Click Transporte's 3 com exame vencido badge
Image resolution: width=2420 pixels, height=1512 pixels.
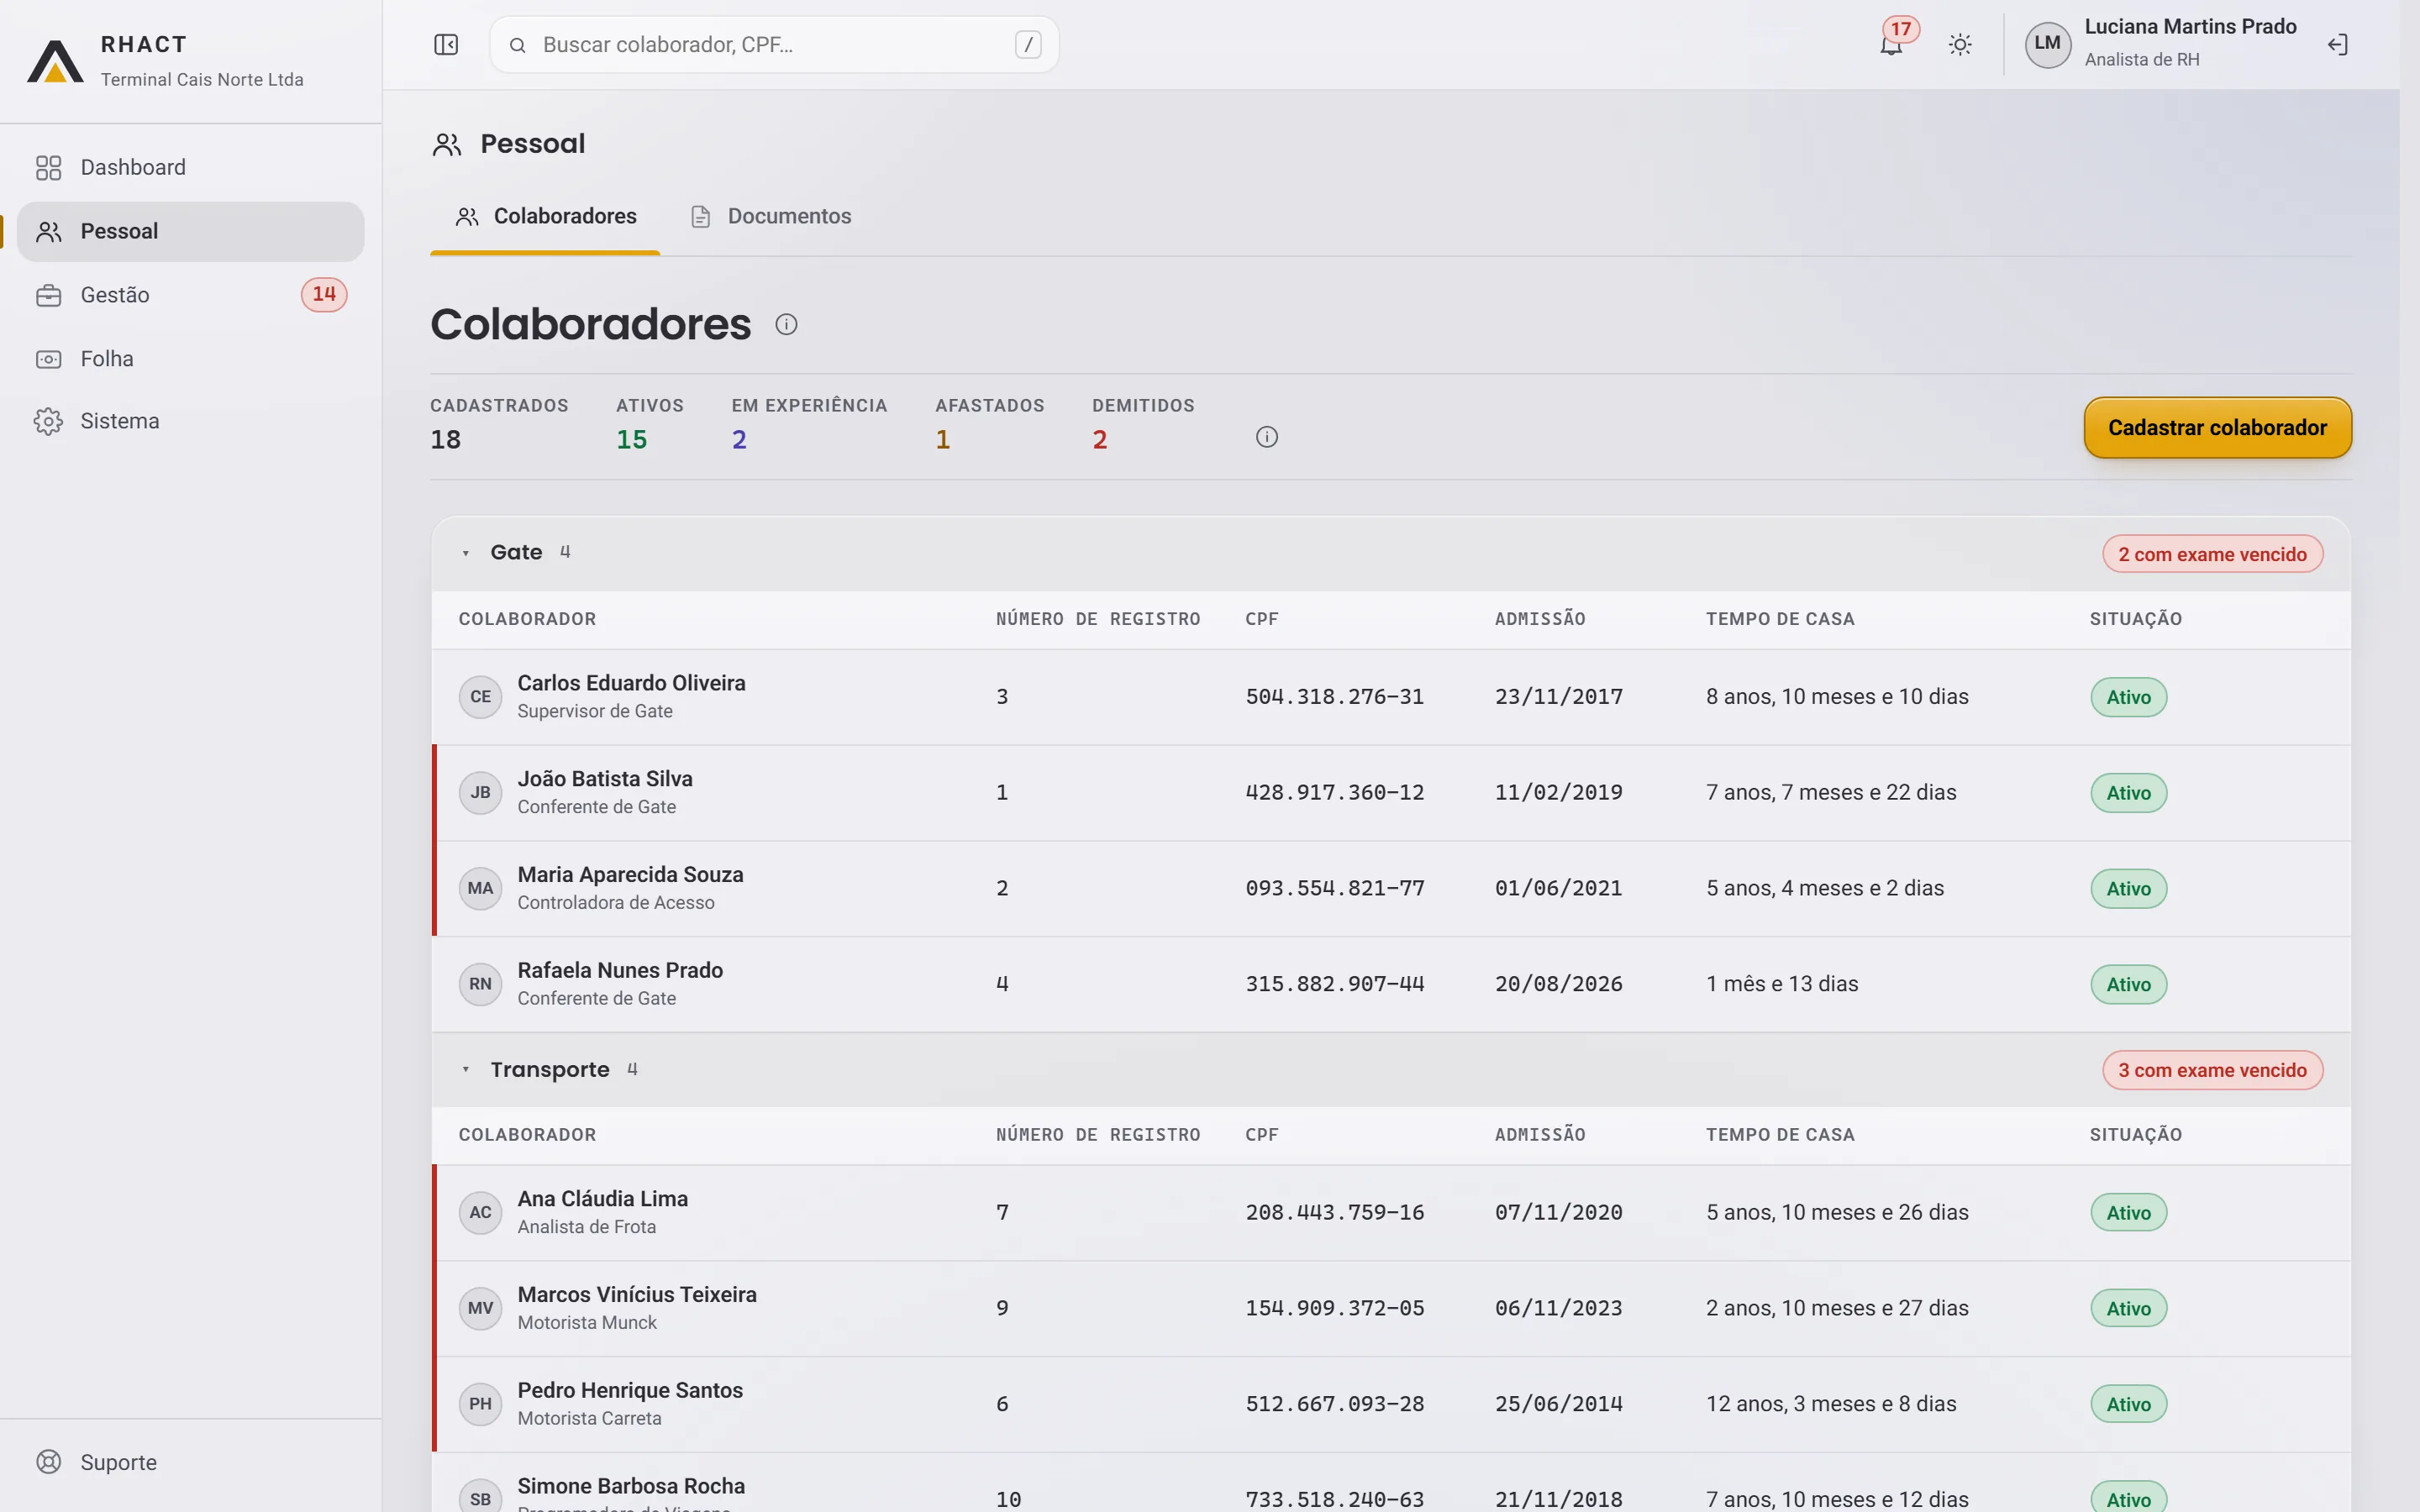tap(2212, 1070)
